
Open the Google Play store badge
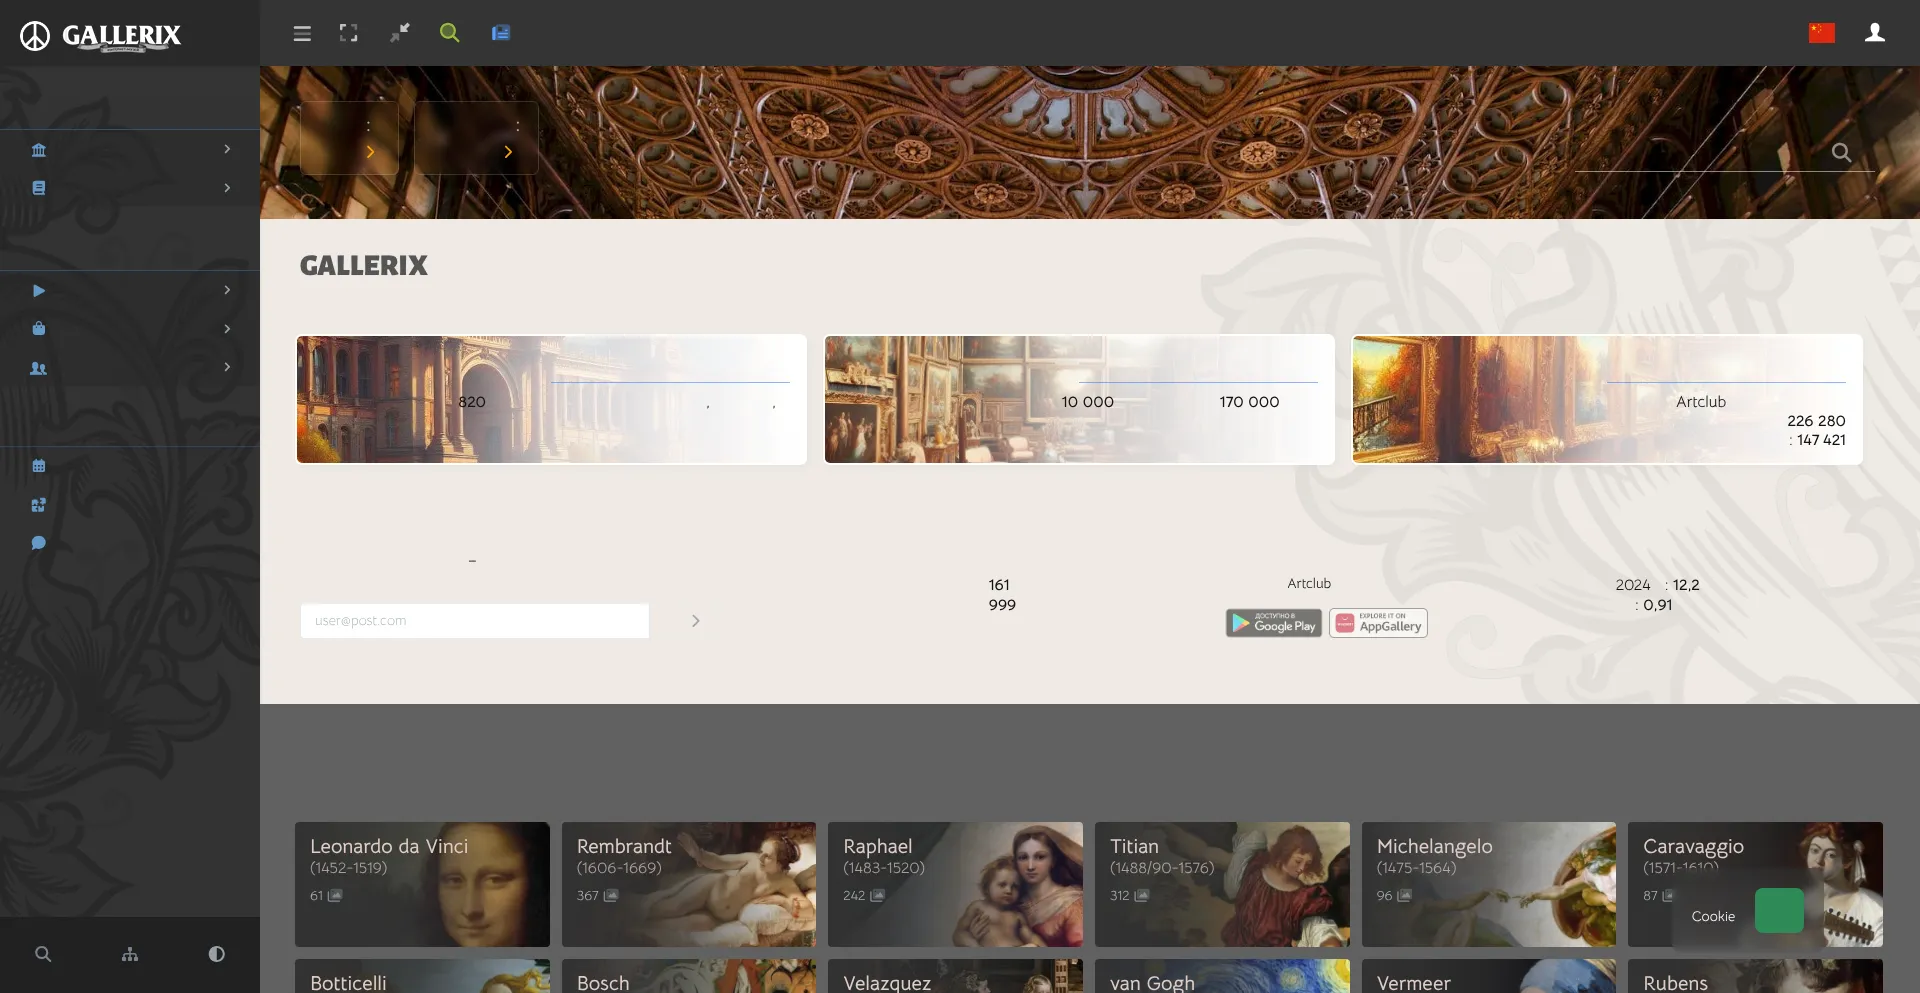1274,623
